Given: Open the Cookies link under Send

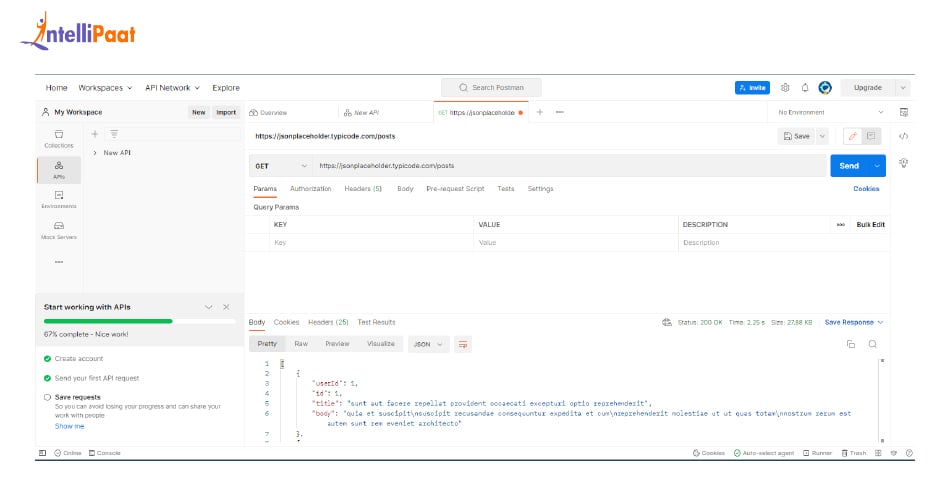Looking at the screenshot, I should pyautogui.click(x=866, y=189).
